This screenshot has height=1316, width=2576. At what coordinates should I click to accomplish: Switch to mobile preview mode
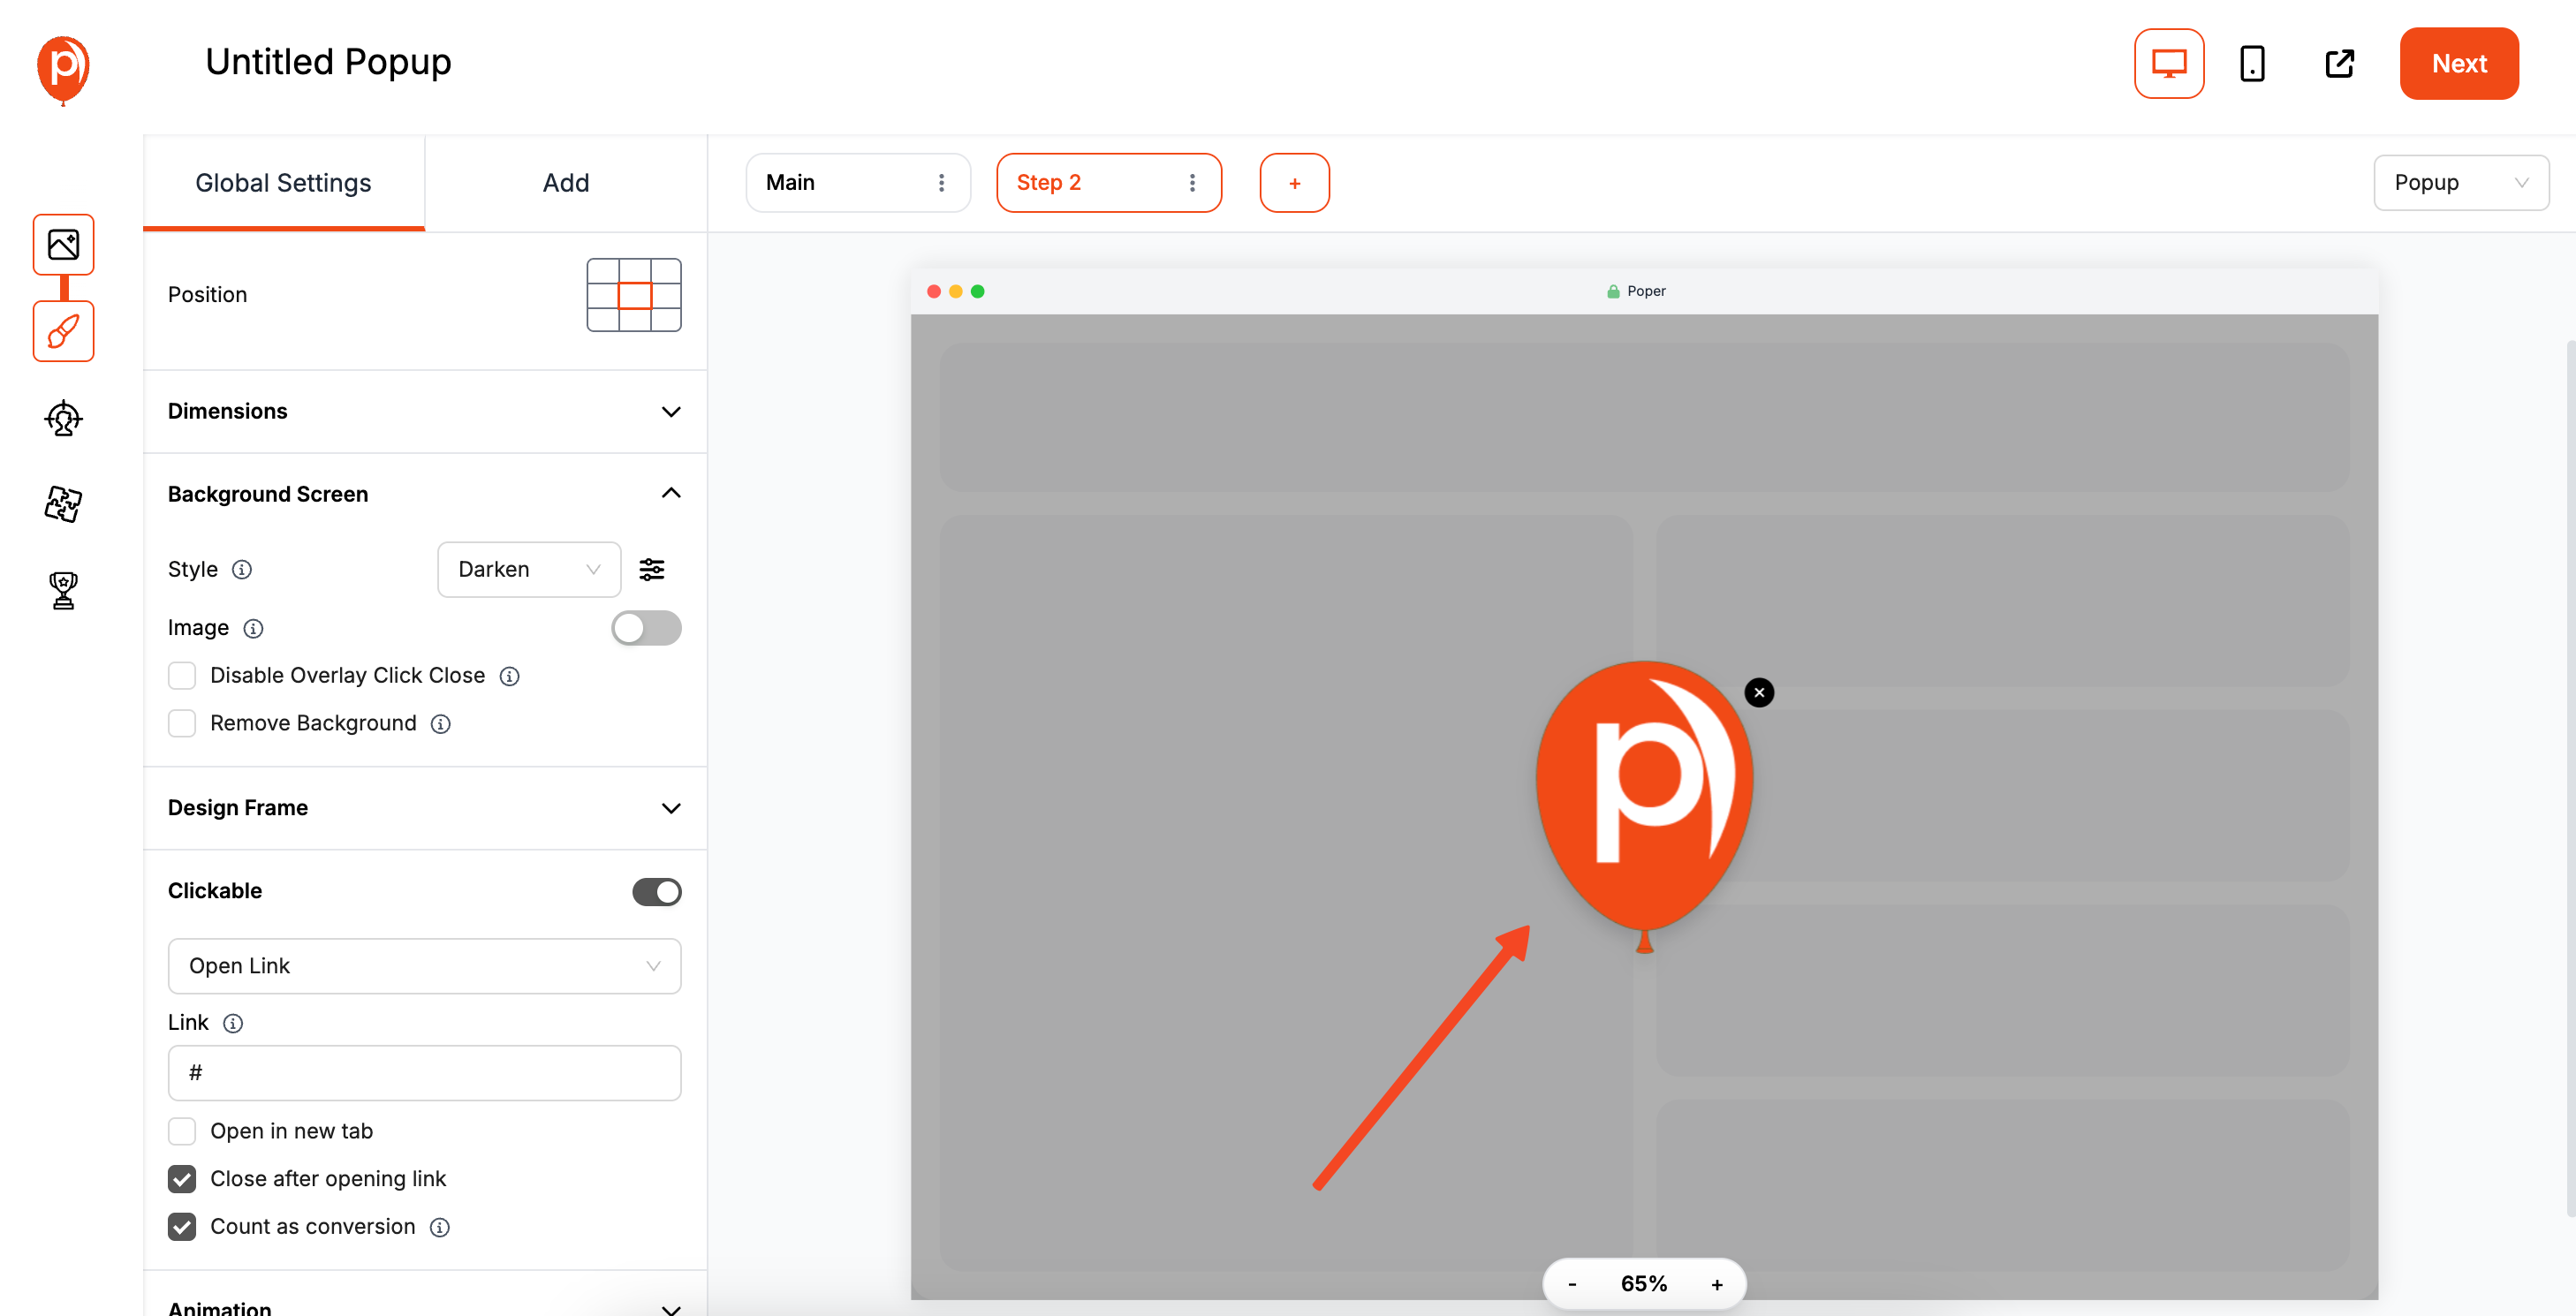(2252, 63)
